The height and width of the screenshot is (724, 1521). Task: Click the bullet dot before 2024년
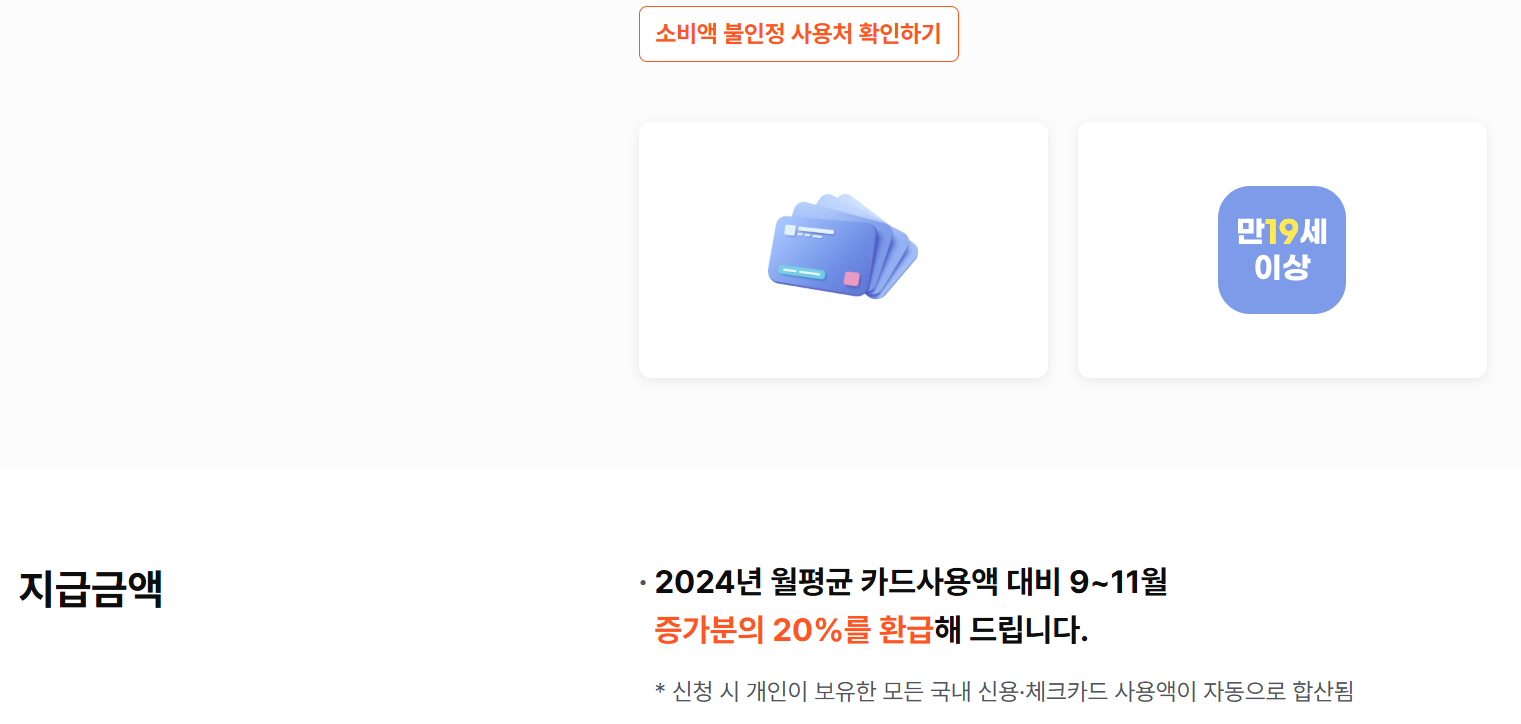tap(643, 582)
